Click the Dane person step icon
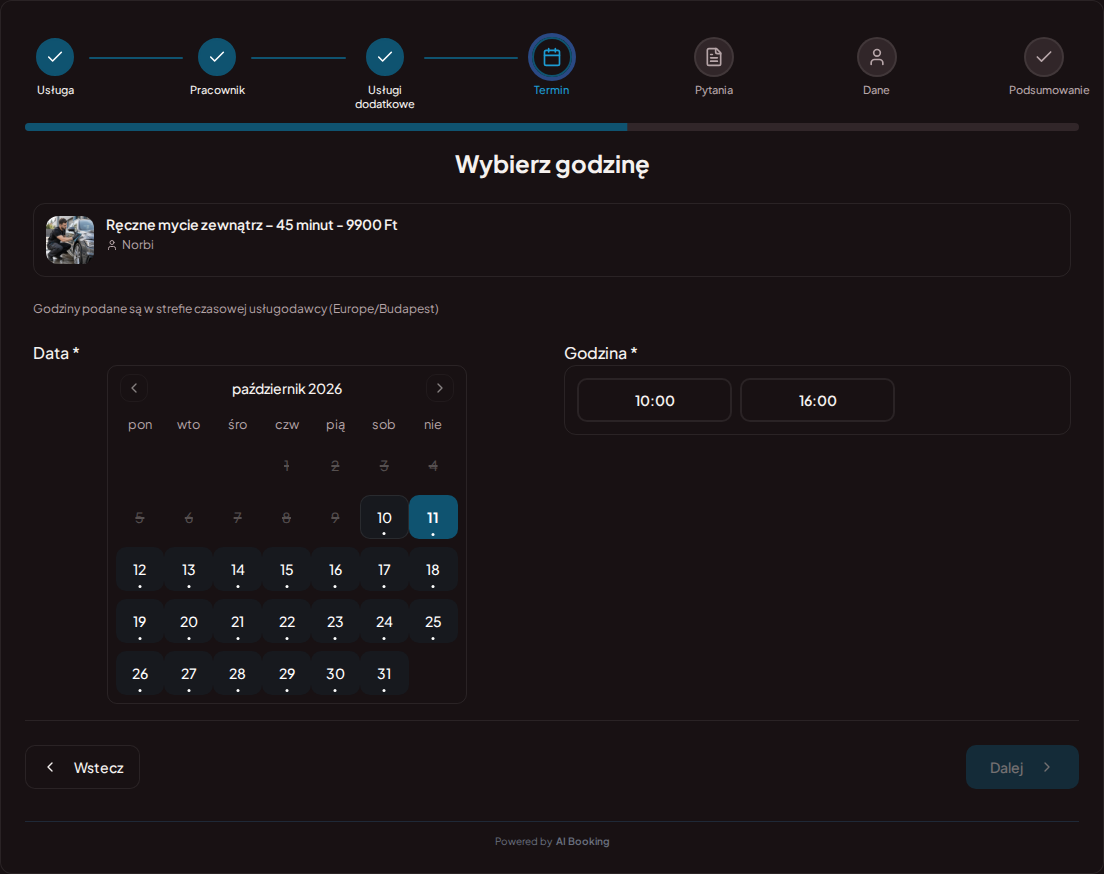1104x874 pixels. pyautogui.click(x=877, y=57)
